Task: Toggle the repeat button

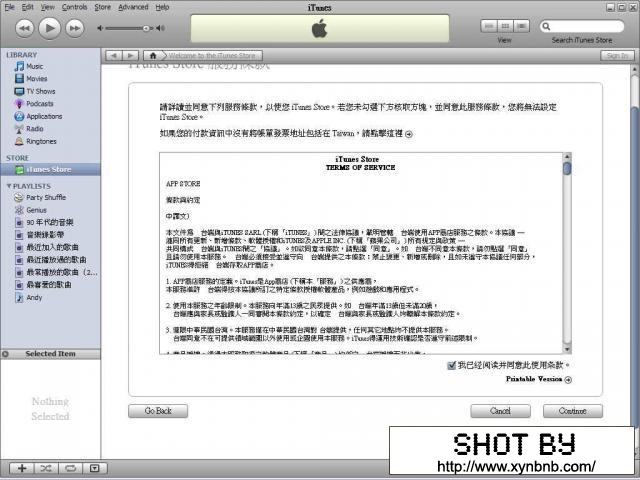Action: tap(70, 468)
